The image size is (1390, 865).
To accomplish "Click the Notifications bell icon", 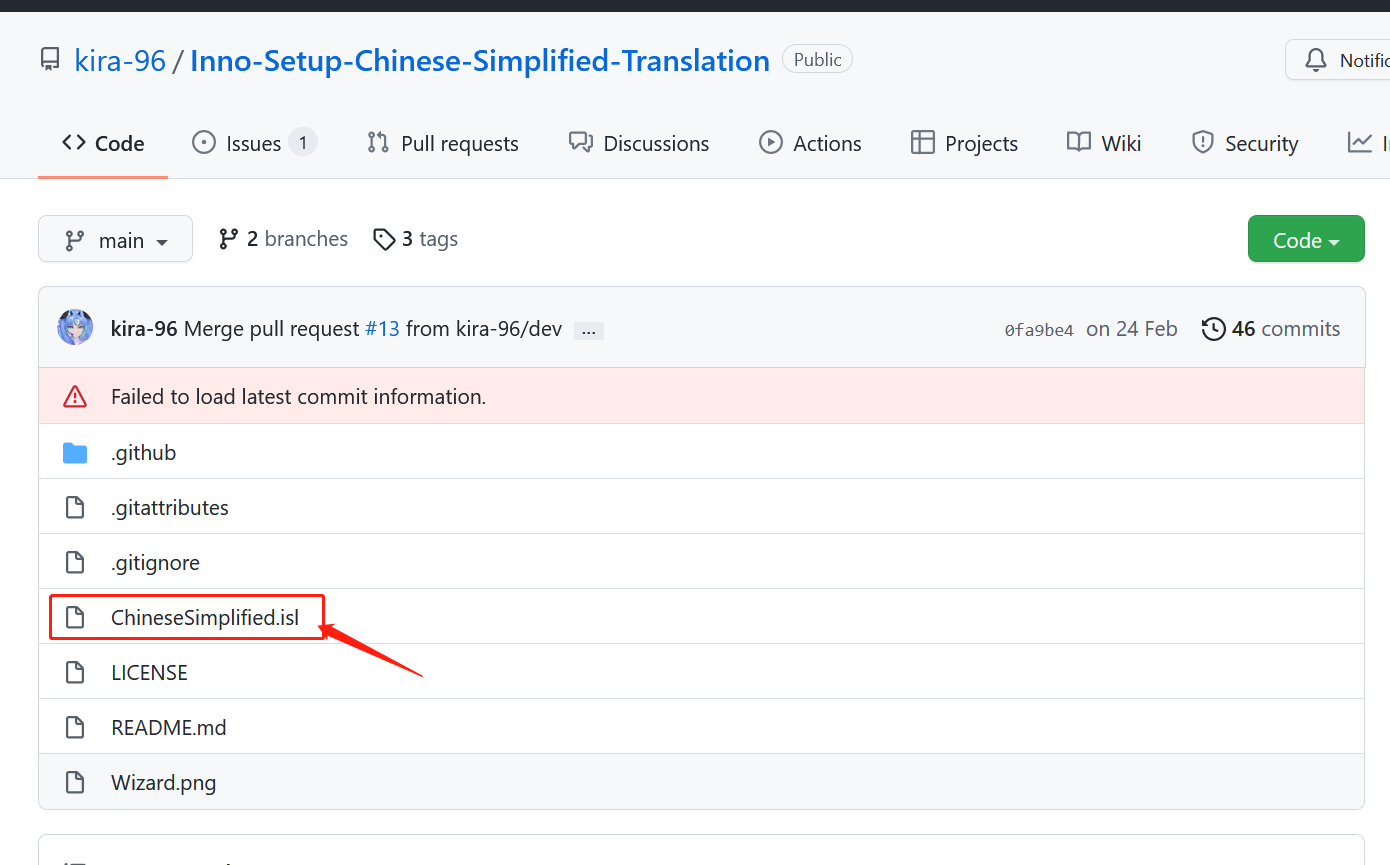I will click(x=1316, y=59).
